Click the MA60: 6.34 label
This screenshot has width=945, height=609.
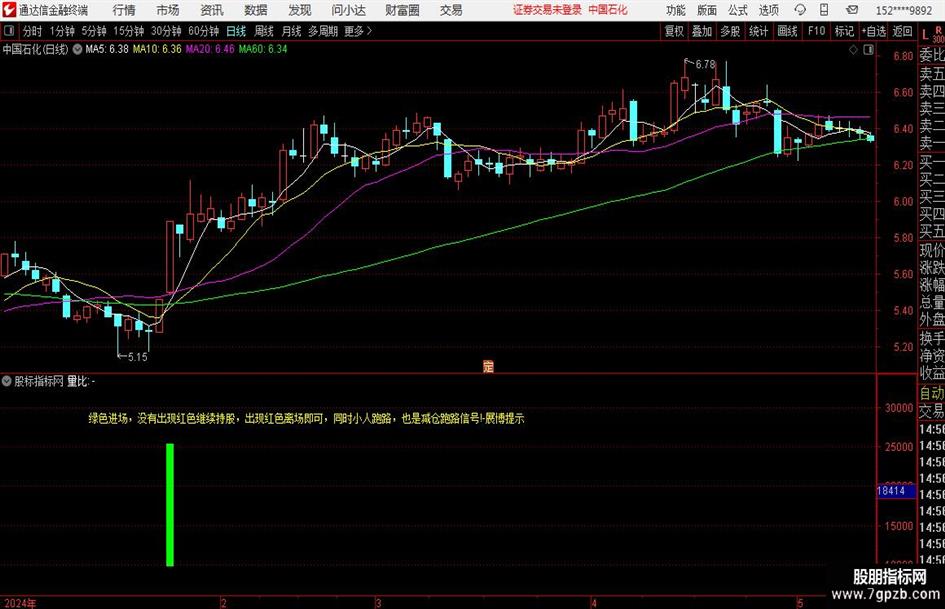[263, 49]
